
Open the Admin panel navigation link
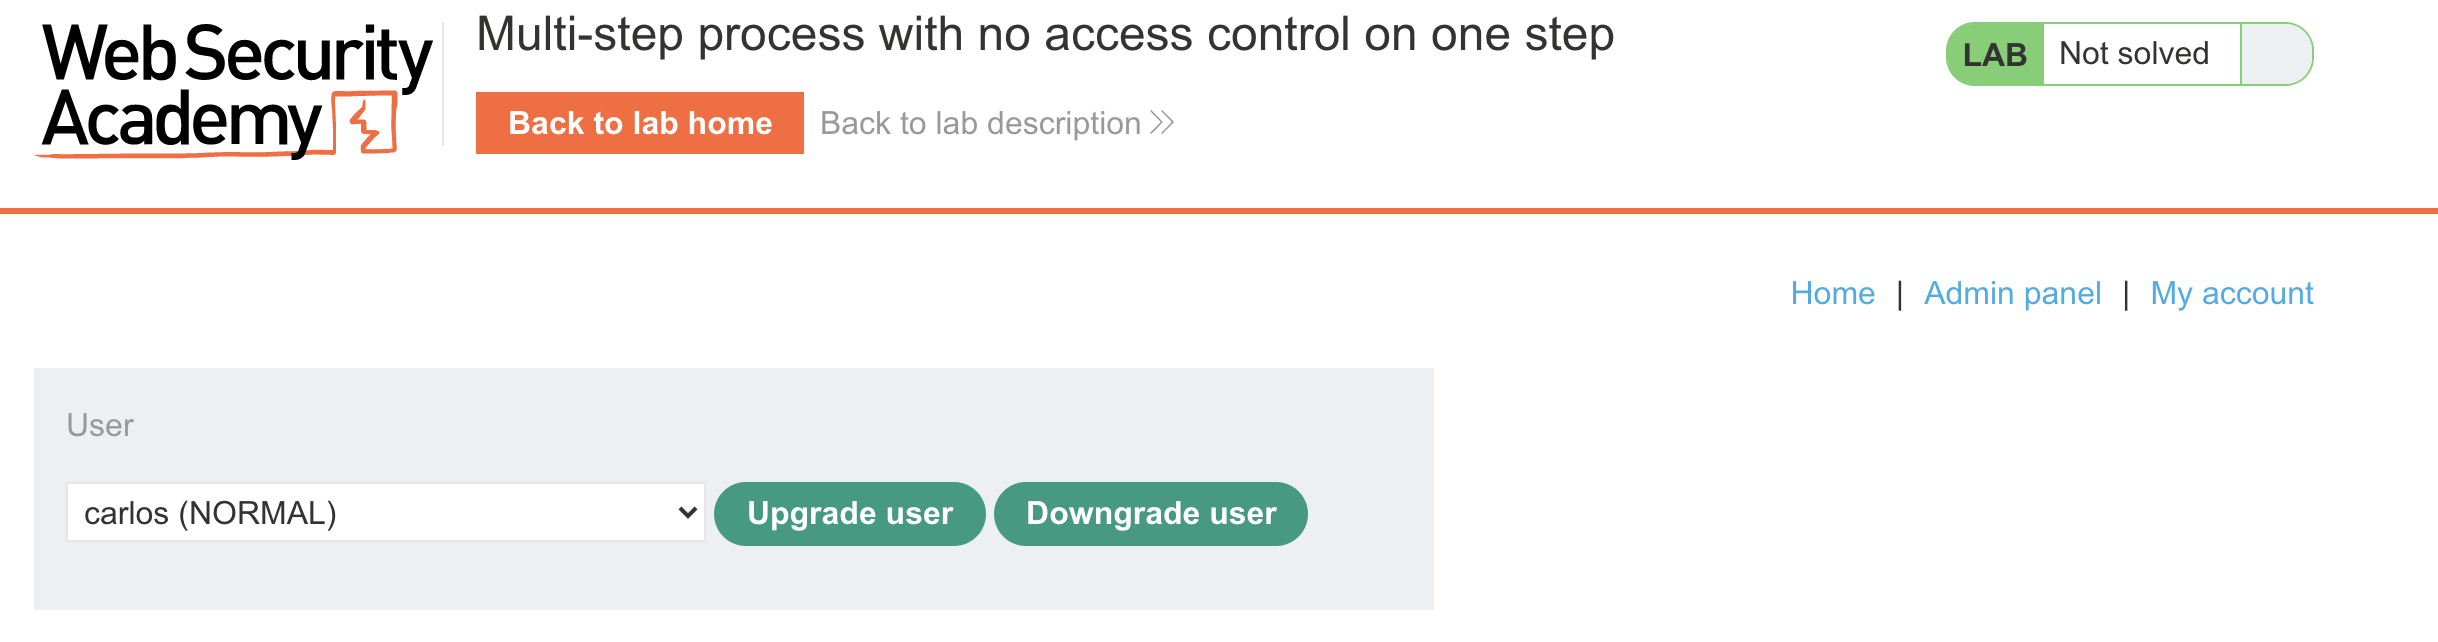[2012, 293]
